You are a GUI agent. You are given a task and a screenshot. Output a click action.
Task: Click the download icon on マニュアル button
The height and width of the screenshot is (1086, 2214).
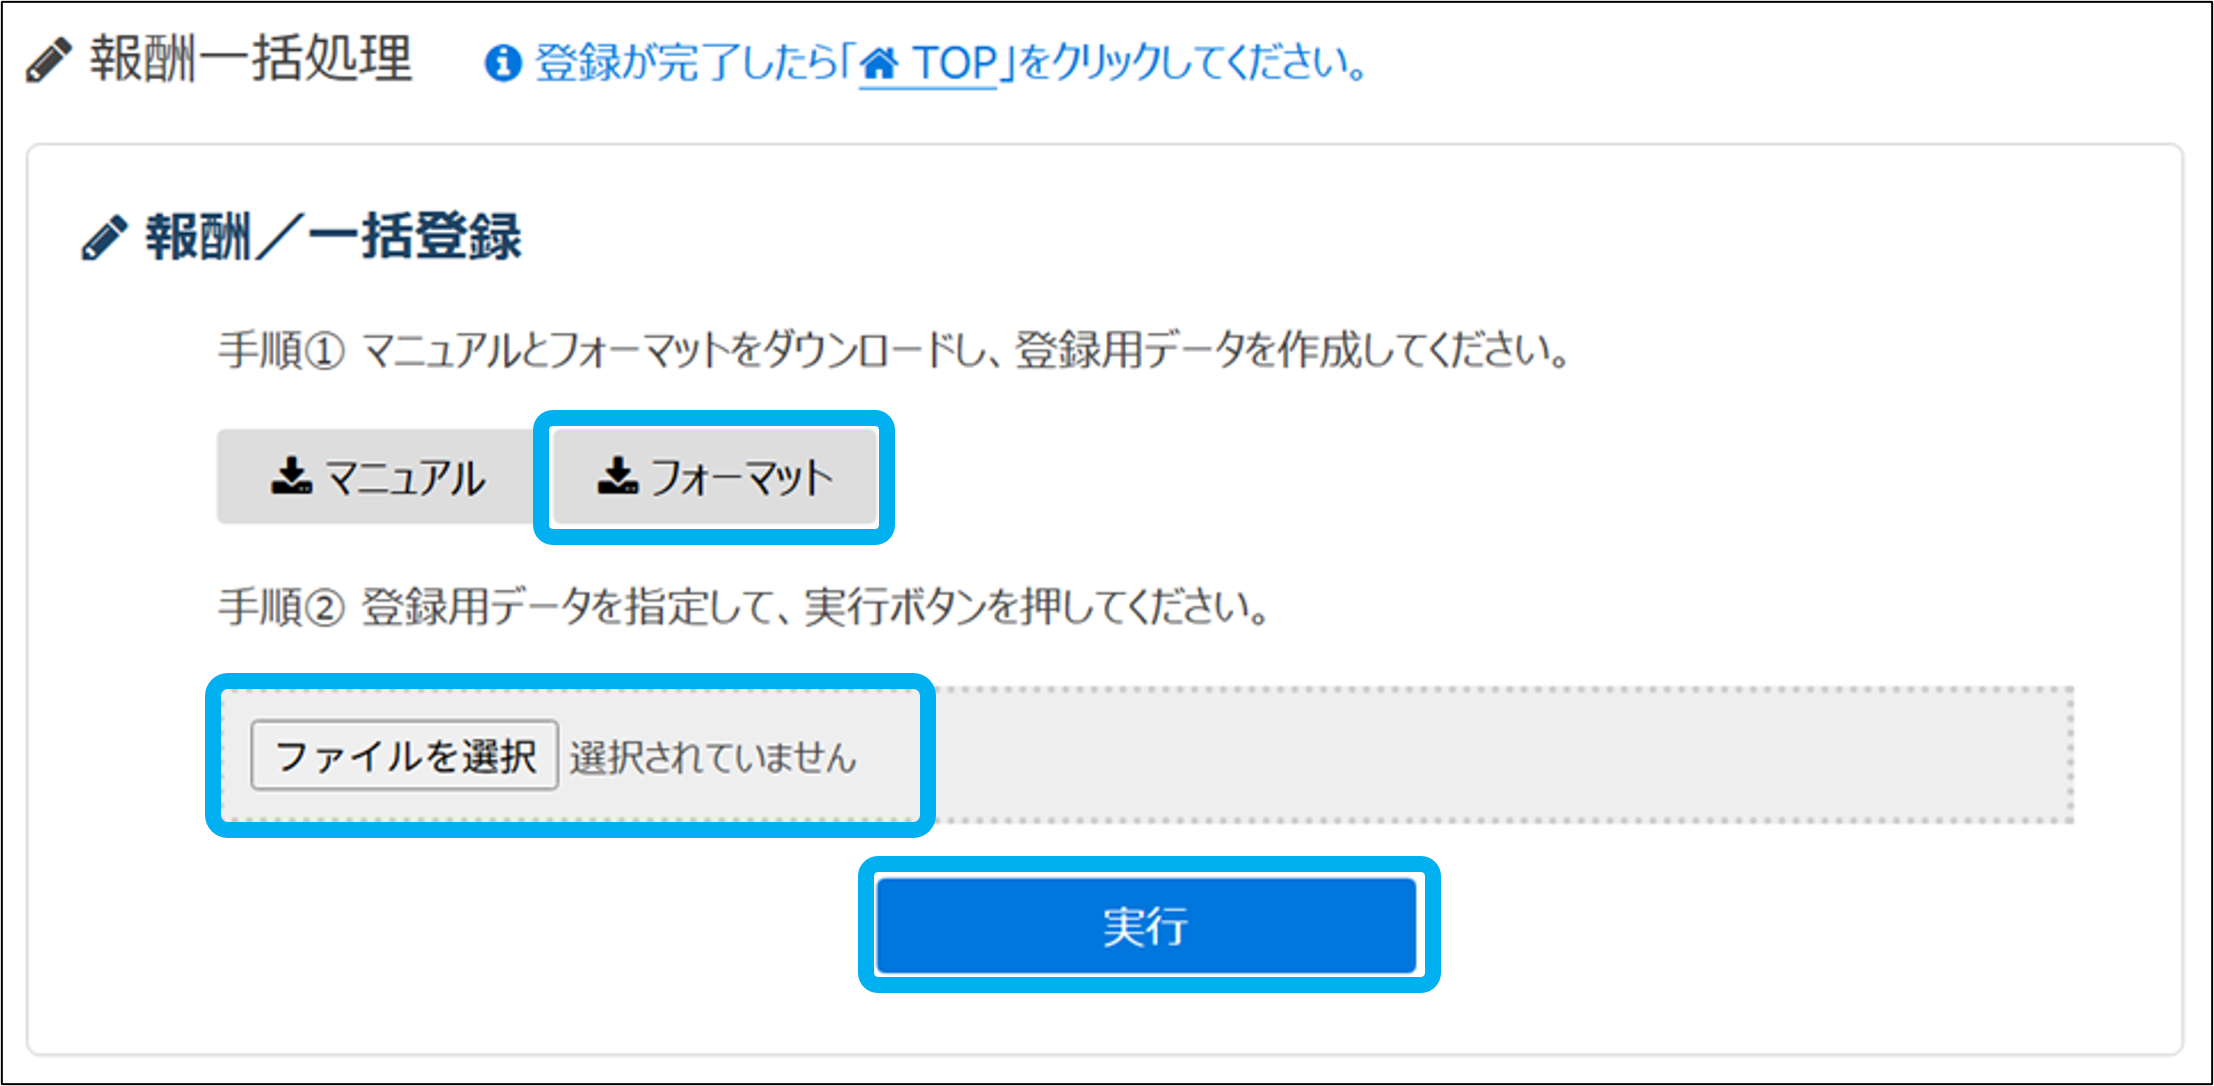tap(291, 476)
